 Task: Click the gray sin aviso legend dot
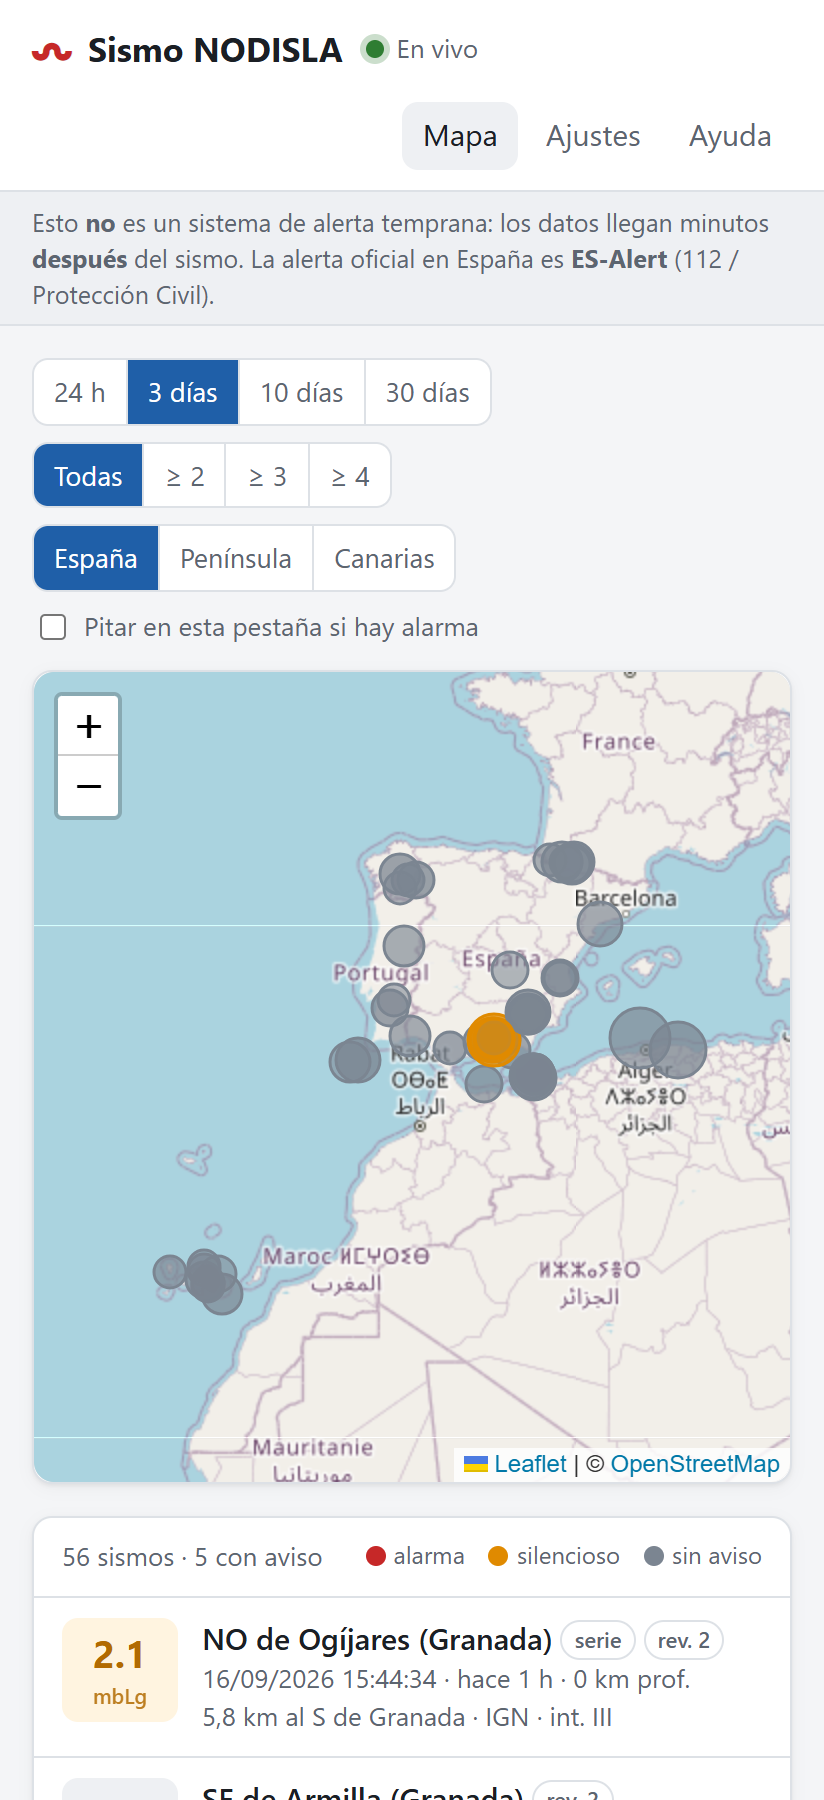[x=654, y=1556]
